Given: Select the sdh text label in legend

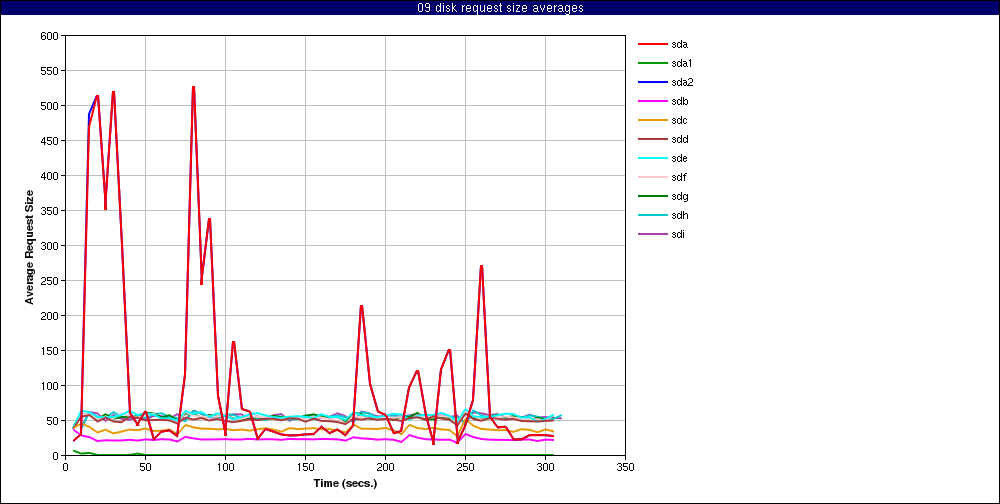Looking at the screenshot, I should [x=679, y=215].
